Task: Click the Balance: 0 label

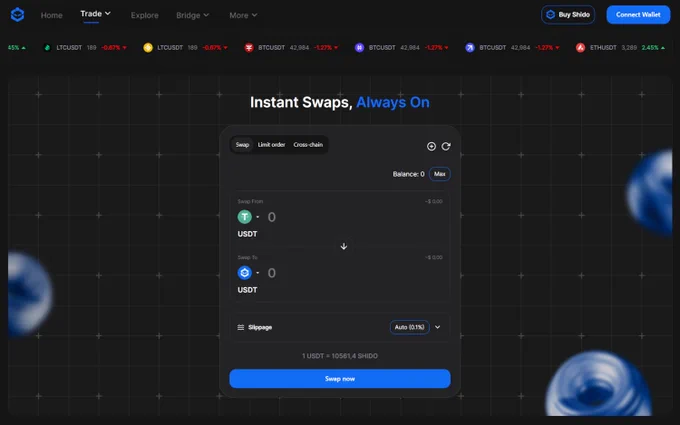Action: click(409, 174)
